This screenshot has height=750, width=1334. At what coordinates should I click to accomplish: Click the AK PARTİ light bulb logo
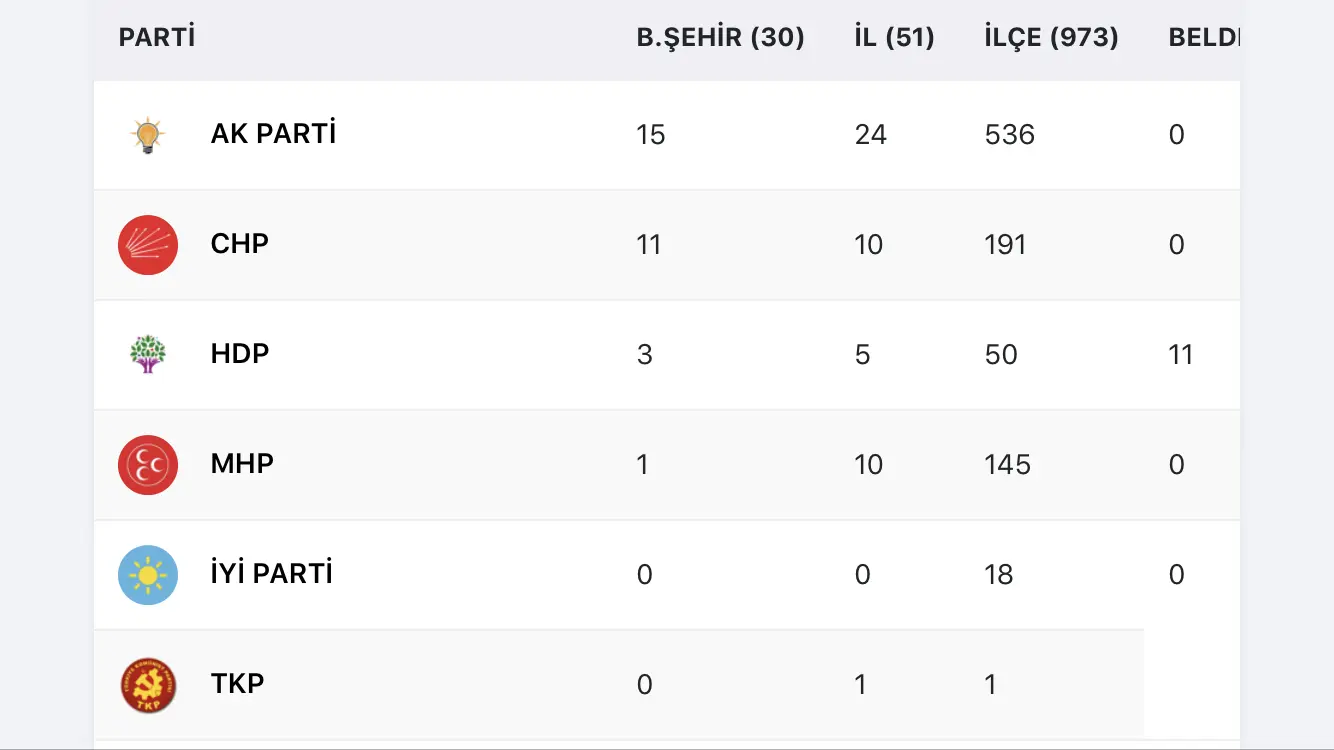[x=148, y=135]
